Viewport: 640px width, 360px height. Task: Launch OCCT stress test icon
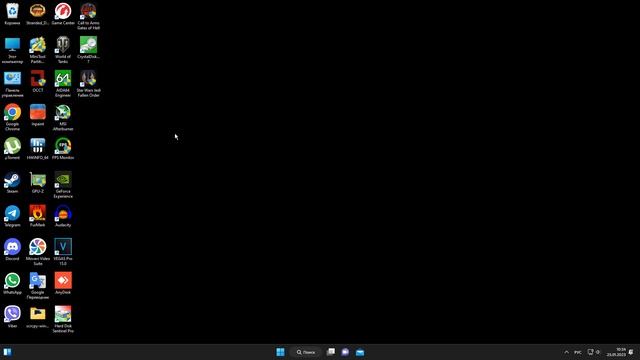[38, 81]
